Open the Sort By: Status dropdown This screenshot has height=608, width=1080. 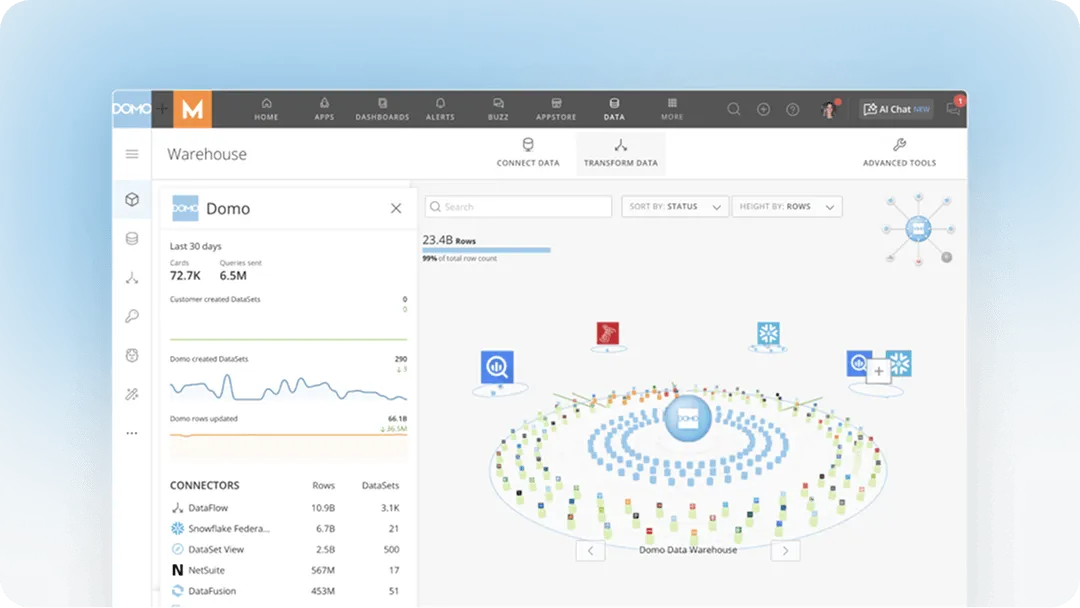click(x=674, y=207)
